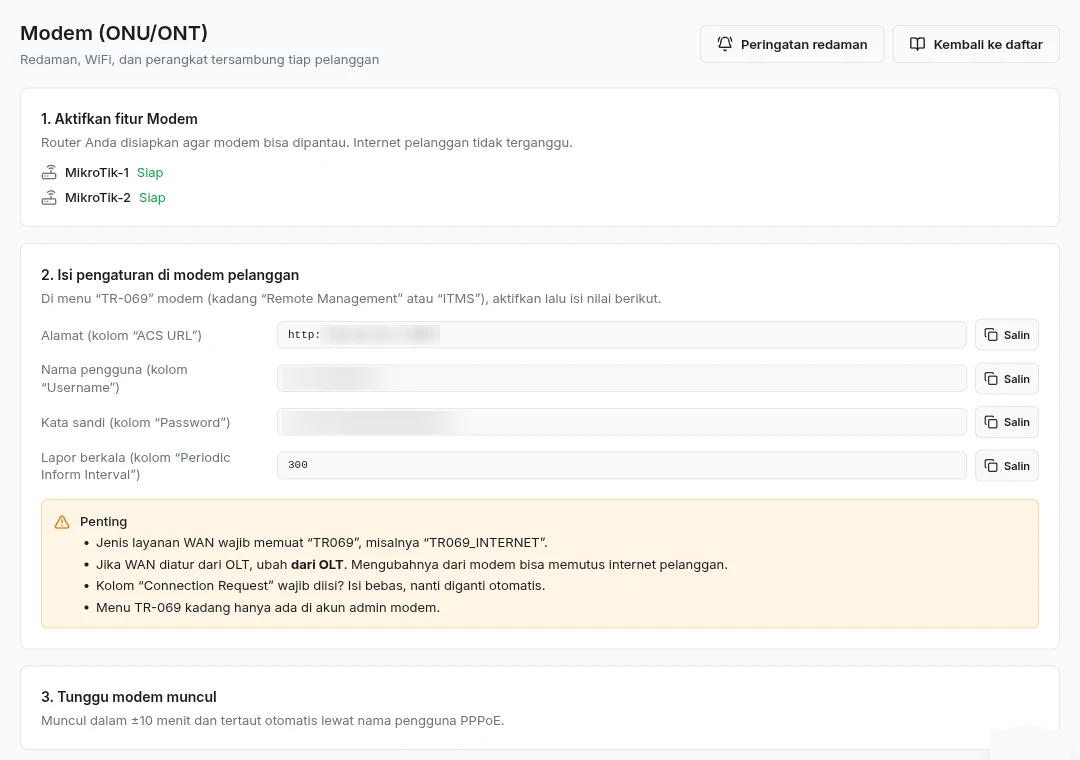Viewport: 1080px width, 760px height.
Task: Click the copy icon in the Username row
Action: (x=991, y=379)
